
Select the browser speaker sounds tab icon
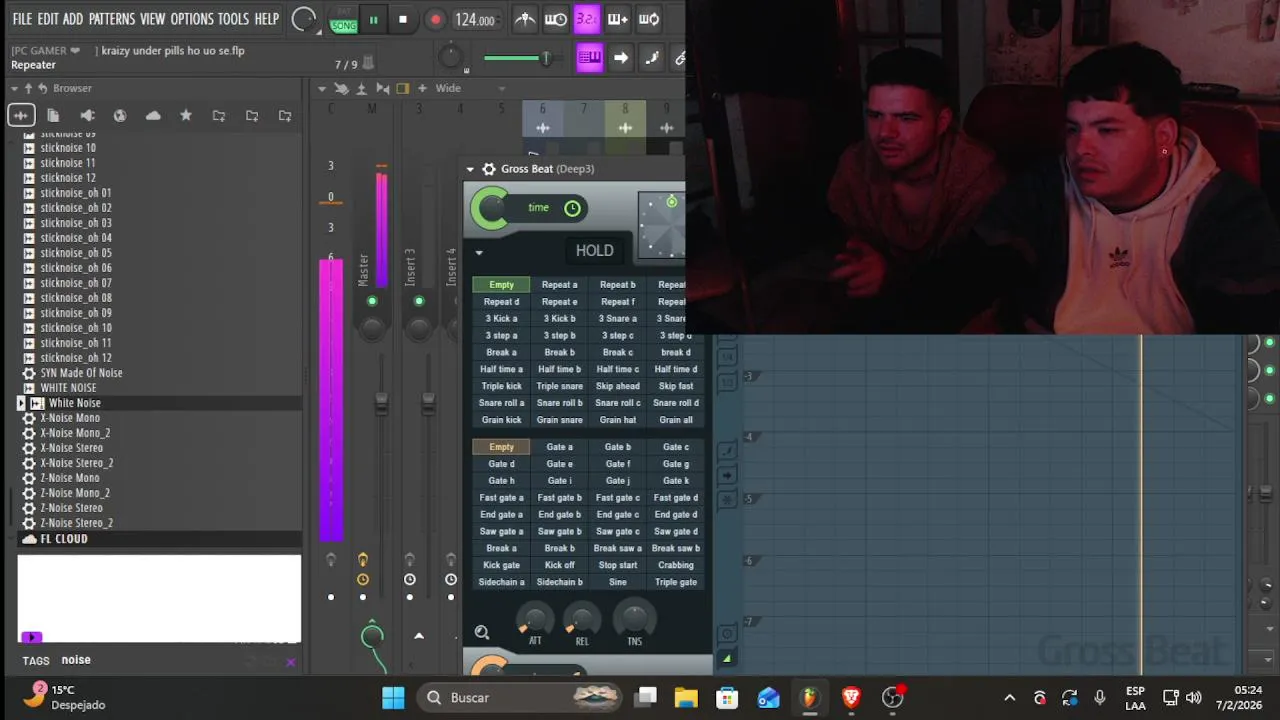pos(87,115)
